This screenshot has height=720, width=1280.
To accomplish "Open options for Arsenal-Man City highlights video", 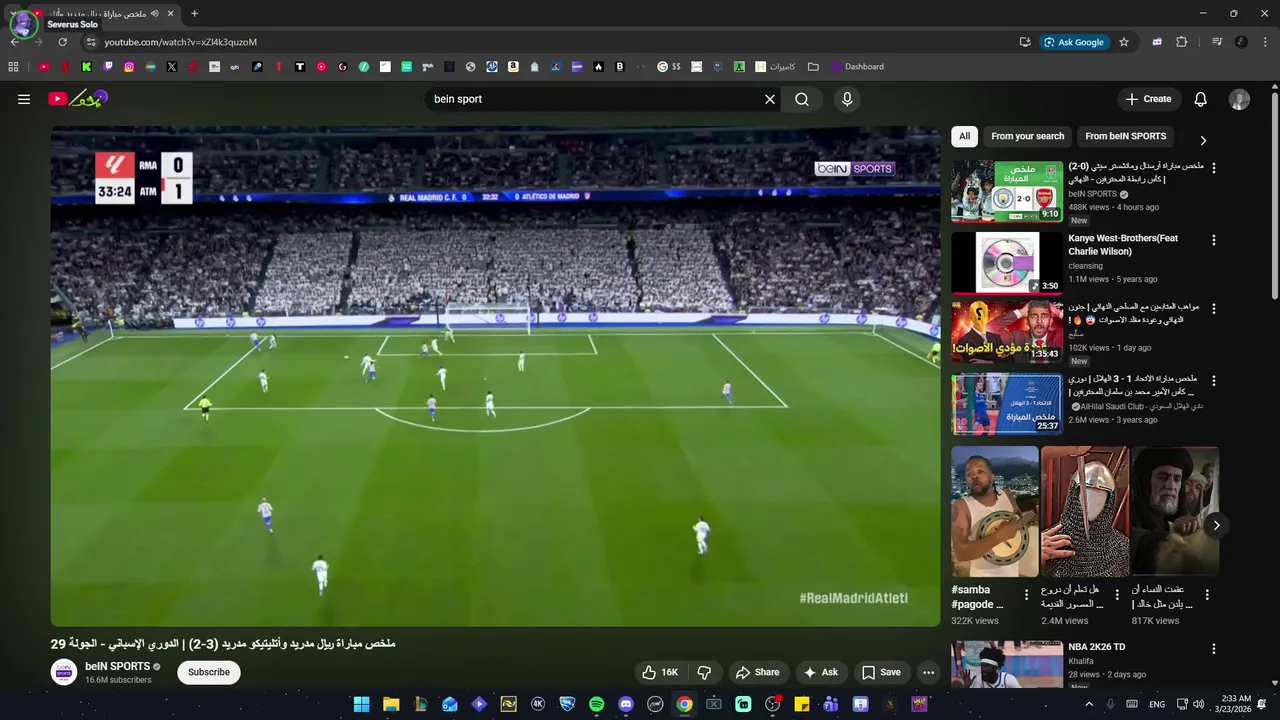I will click(1214, 168).
